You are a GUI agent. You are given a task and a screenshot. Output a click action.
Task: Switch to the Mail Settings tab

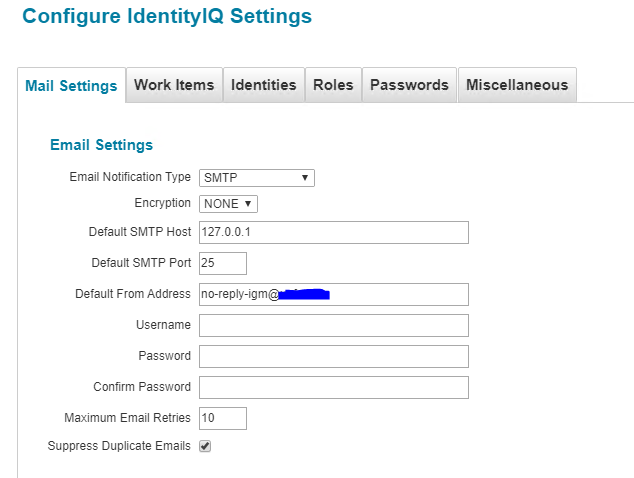coord(70,86)
